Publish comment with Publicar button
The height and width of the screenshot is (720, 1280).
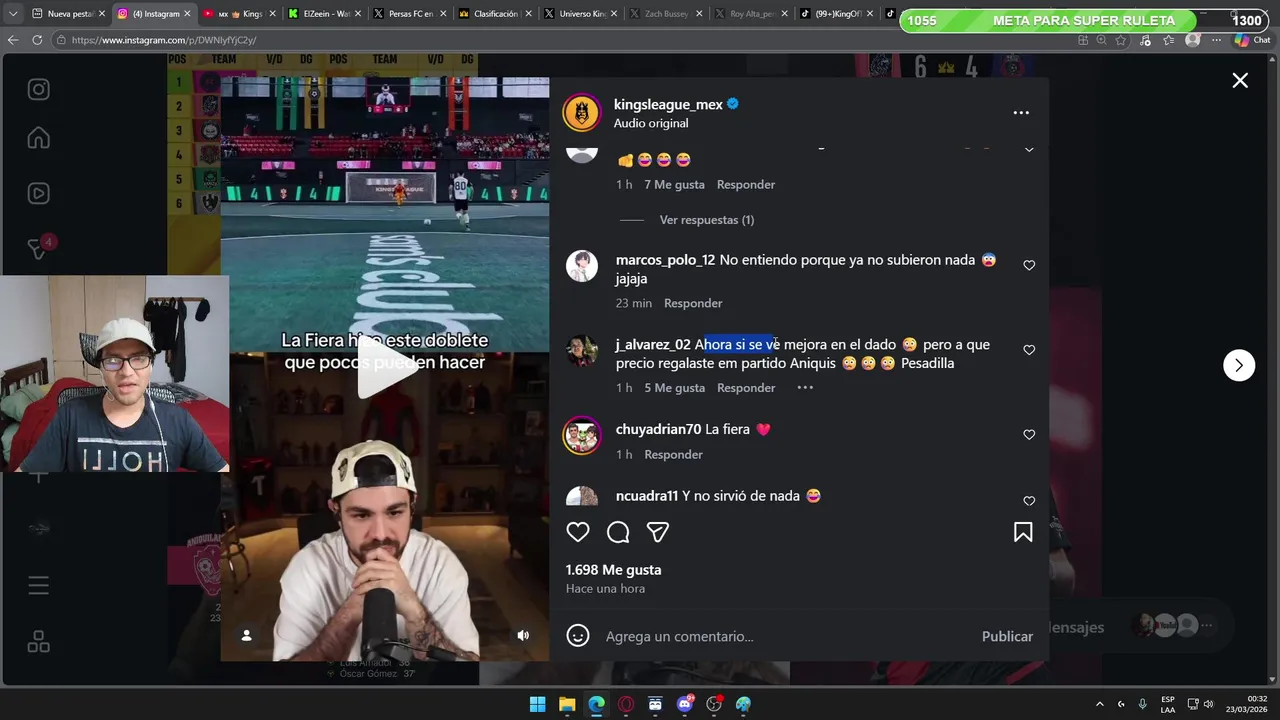tap(1007, 636)
